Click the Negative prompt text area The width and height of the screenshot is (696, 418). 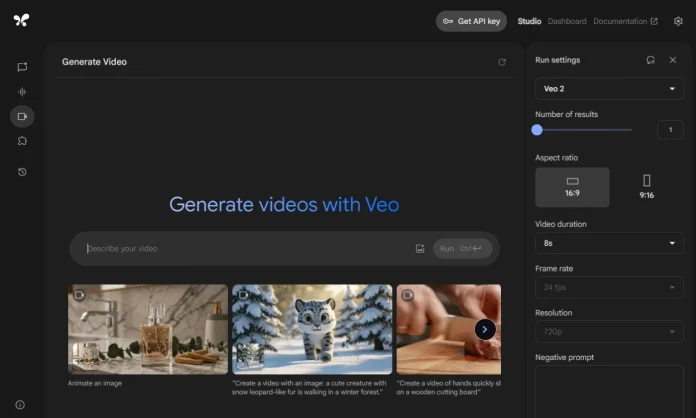point(609,392)
